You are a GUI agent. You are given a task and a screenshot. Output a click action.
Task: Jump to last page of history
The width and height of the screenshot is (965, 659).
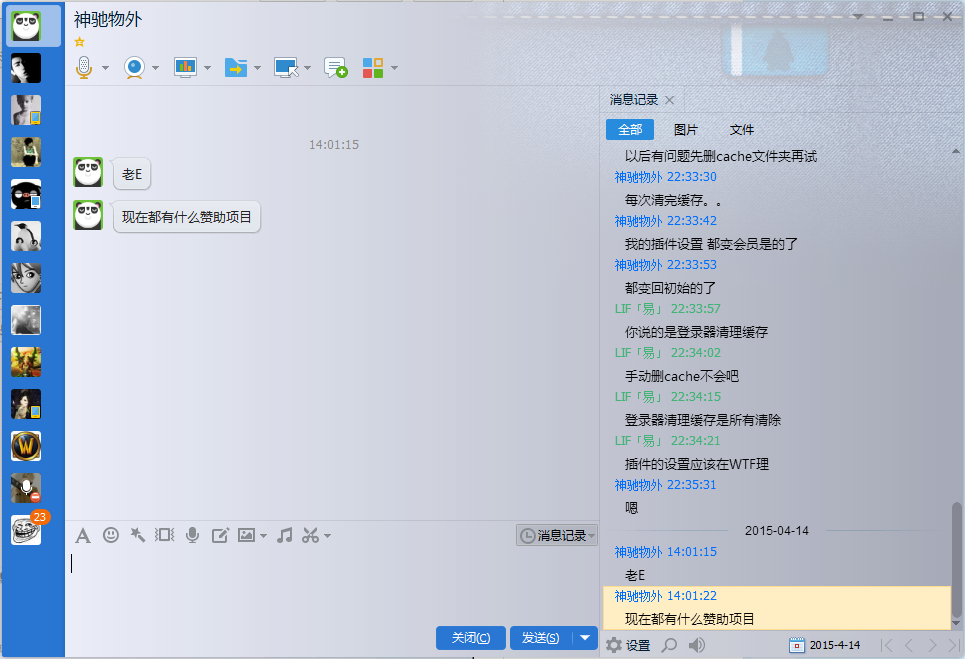(x=955, y=645)
